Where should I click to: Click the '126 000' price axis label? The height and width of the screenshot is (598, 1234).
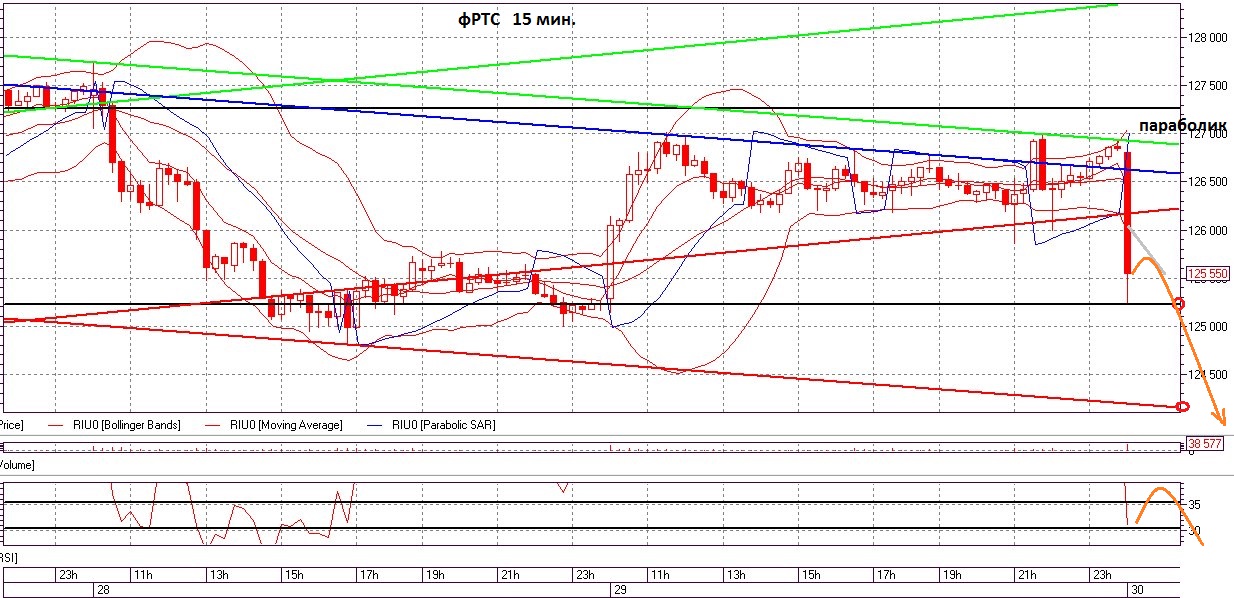tap(1206, 230)
